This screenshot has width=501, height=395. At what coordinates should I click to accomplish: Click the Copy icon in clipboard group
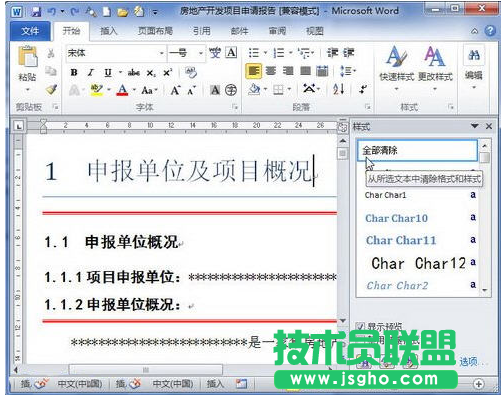tap(51, 71)
